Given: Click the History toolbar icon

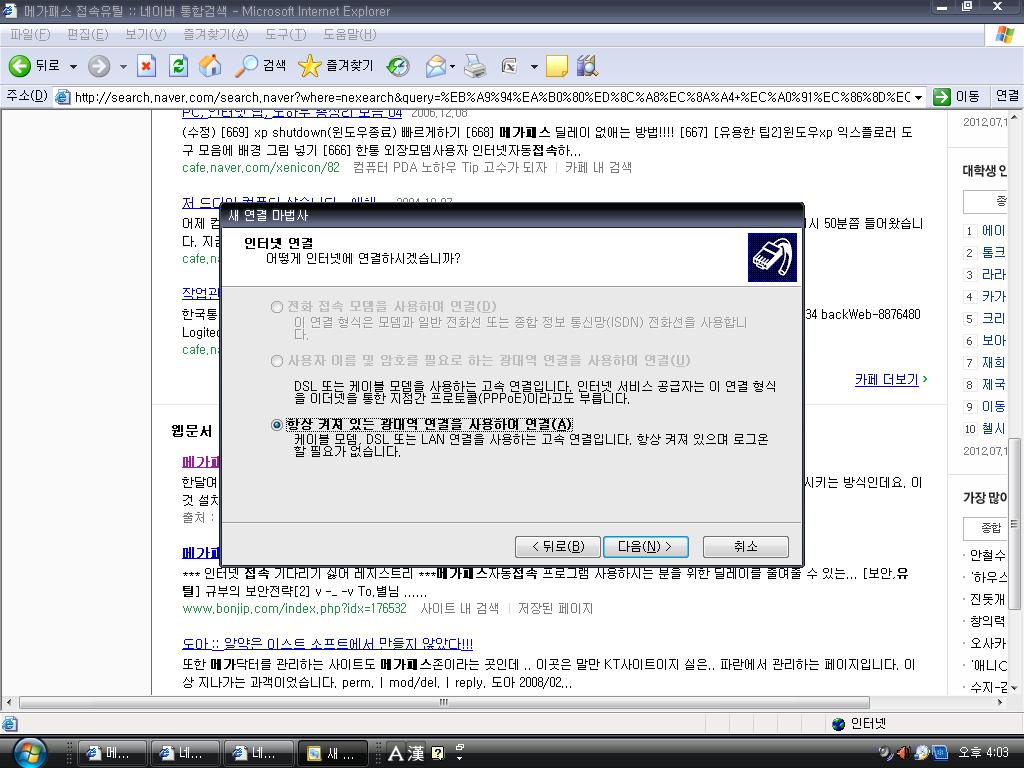Looking at the screenshot, I should coord(398,65).
